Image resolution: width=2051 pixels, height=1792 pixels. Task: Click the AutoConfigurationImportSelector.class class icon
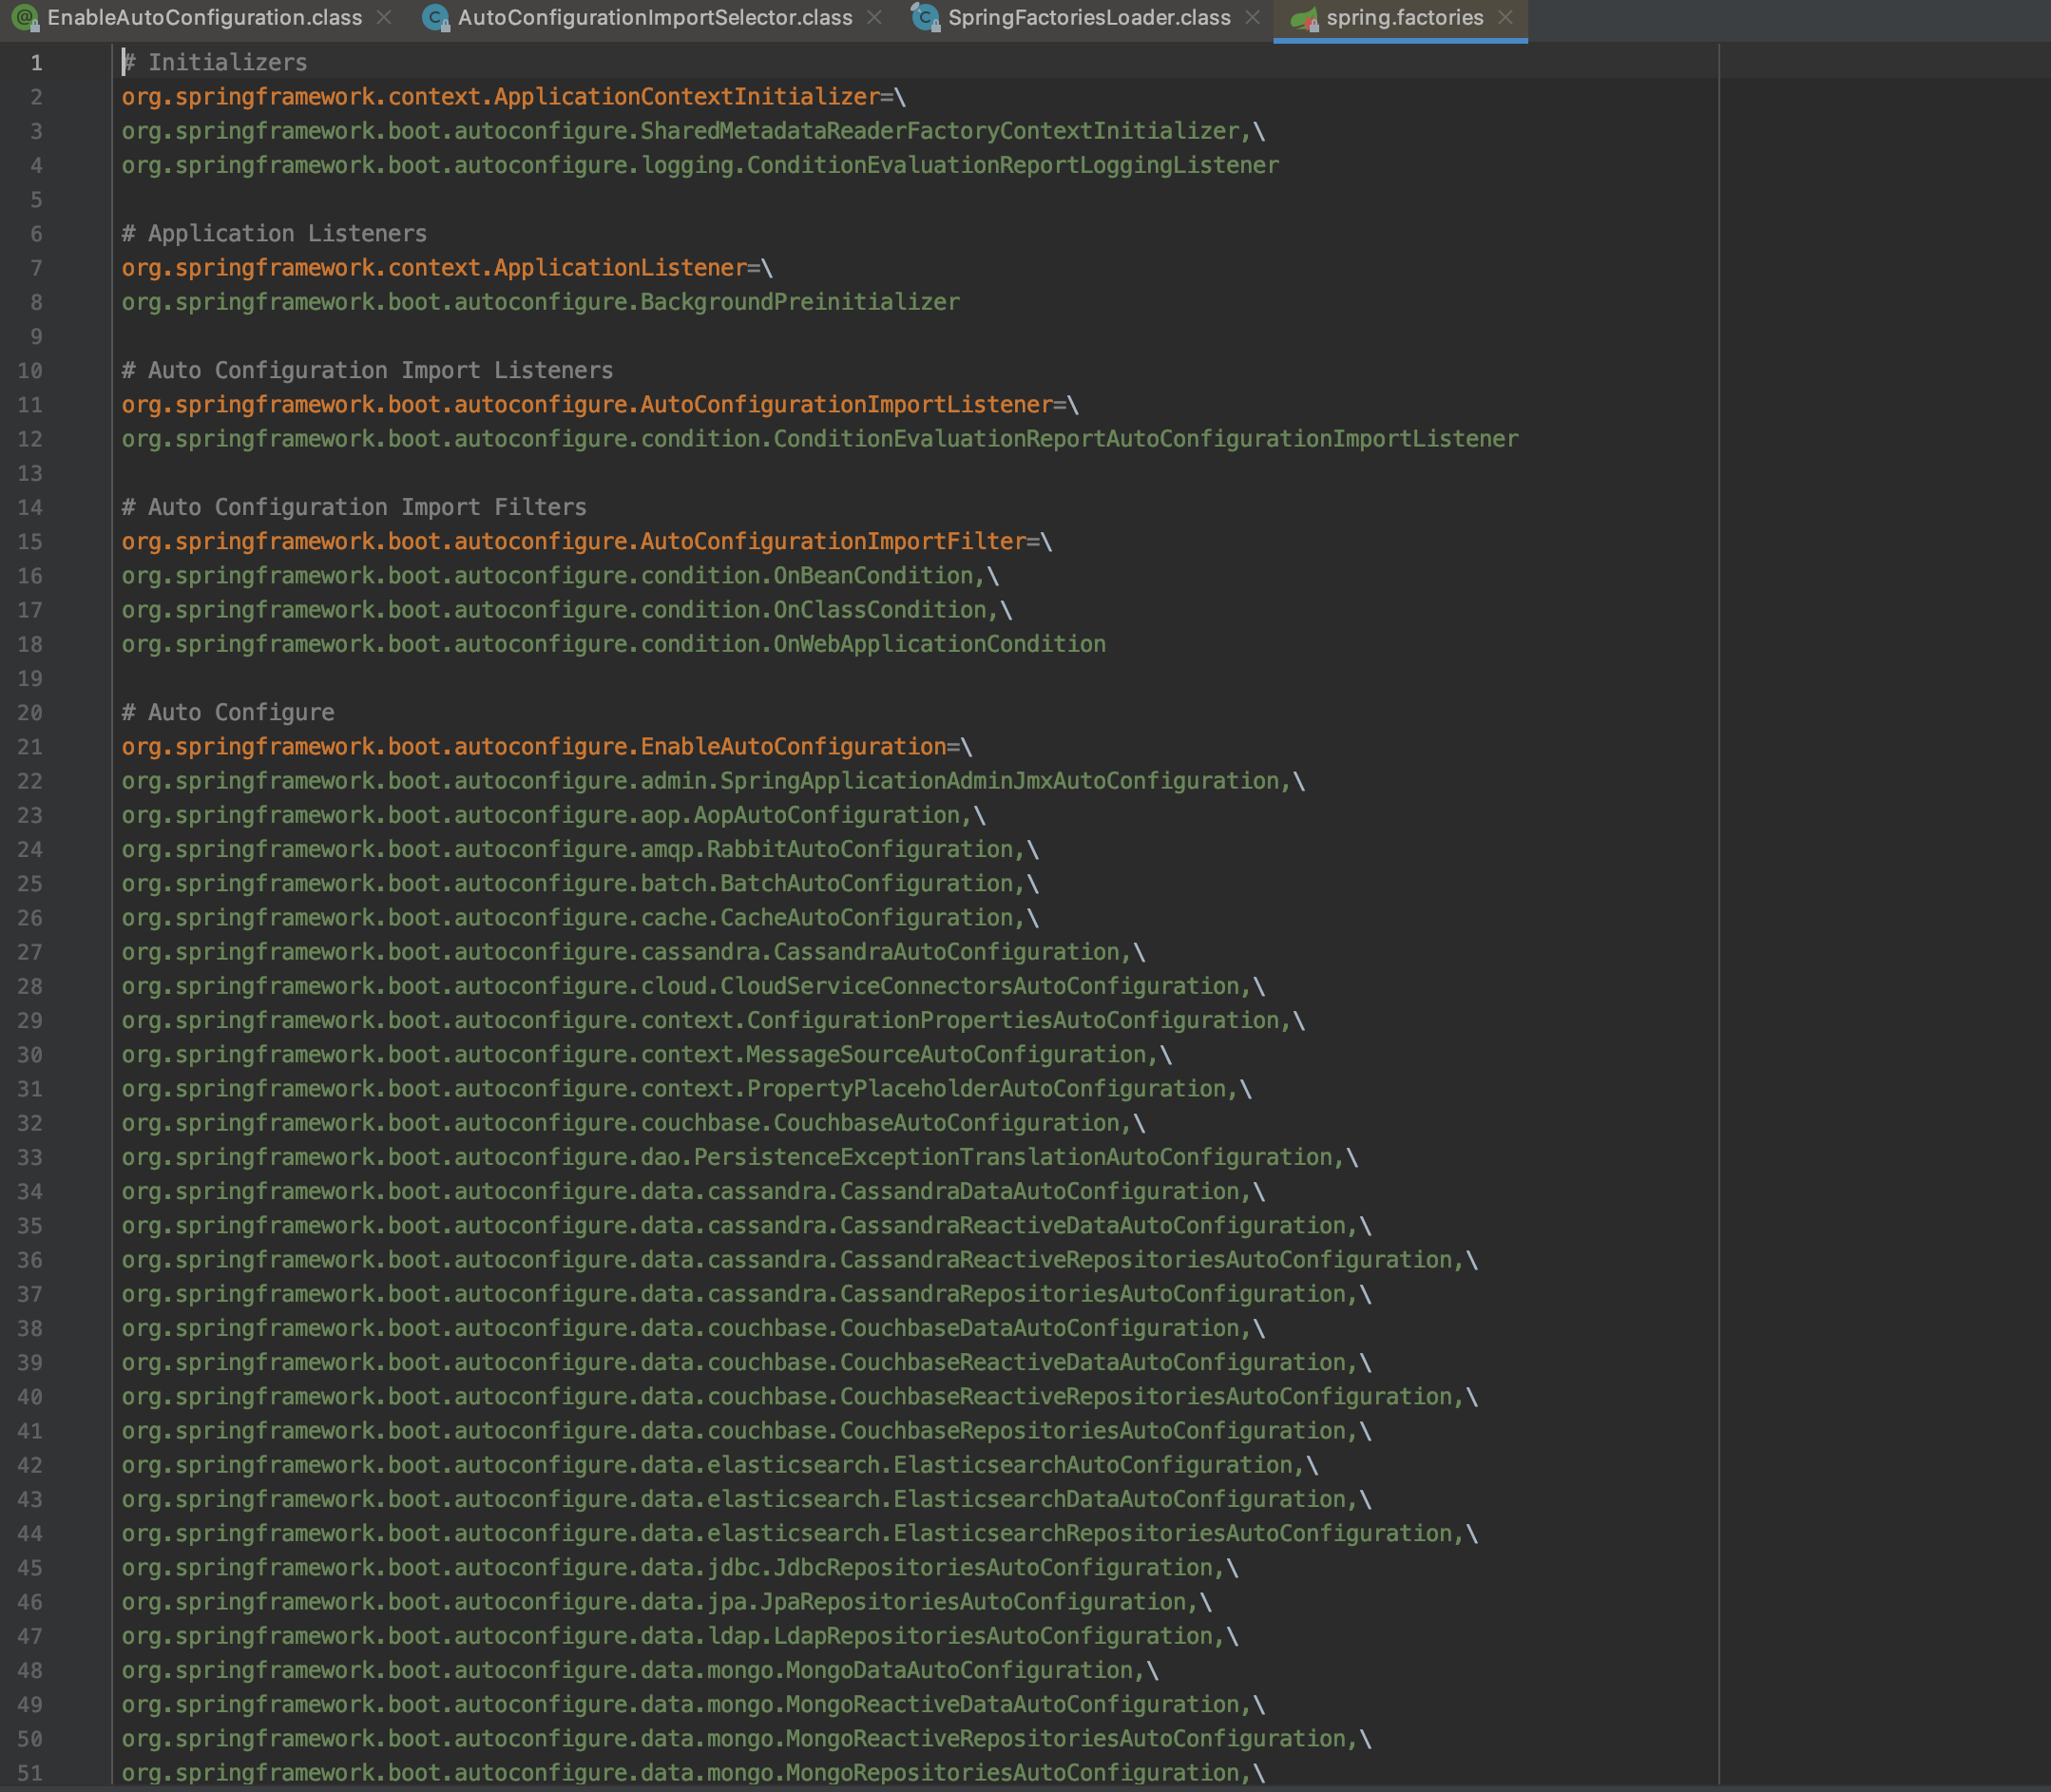(x=436, y=18)
